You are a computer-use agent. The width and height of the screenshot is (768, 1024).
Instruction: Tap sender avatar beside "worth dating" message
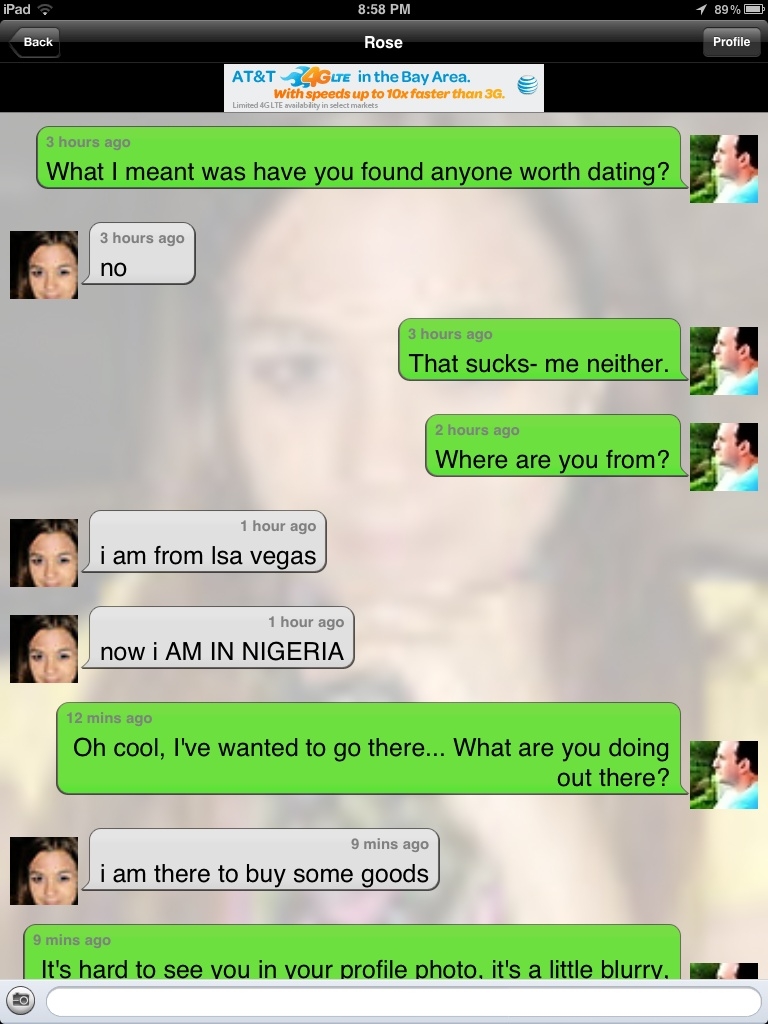[x=724, y=168]
